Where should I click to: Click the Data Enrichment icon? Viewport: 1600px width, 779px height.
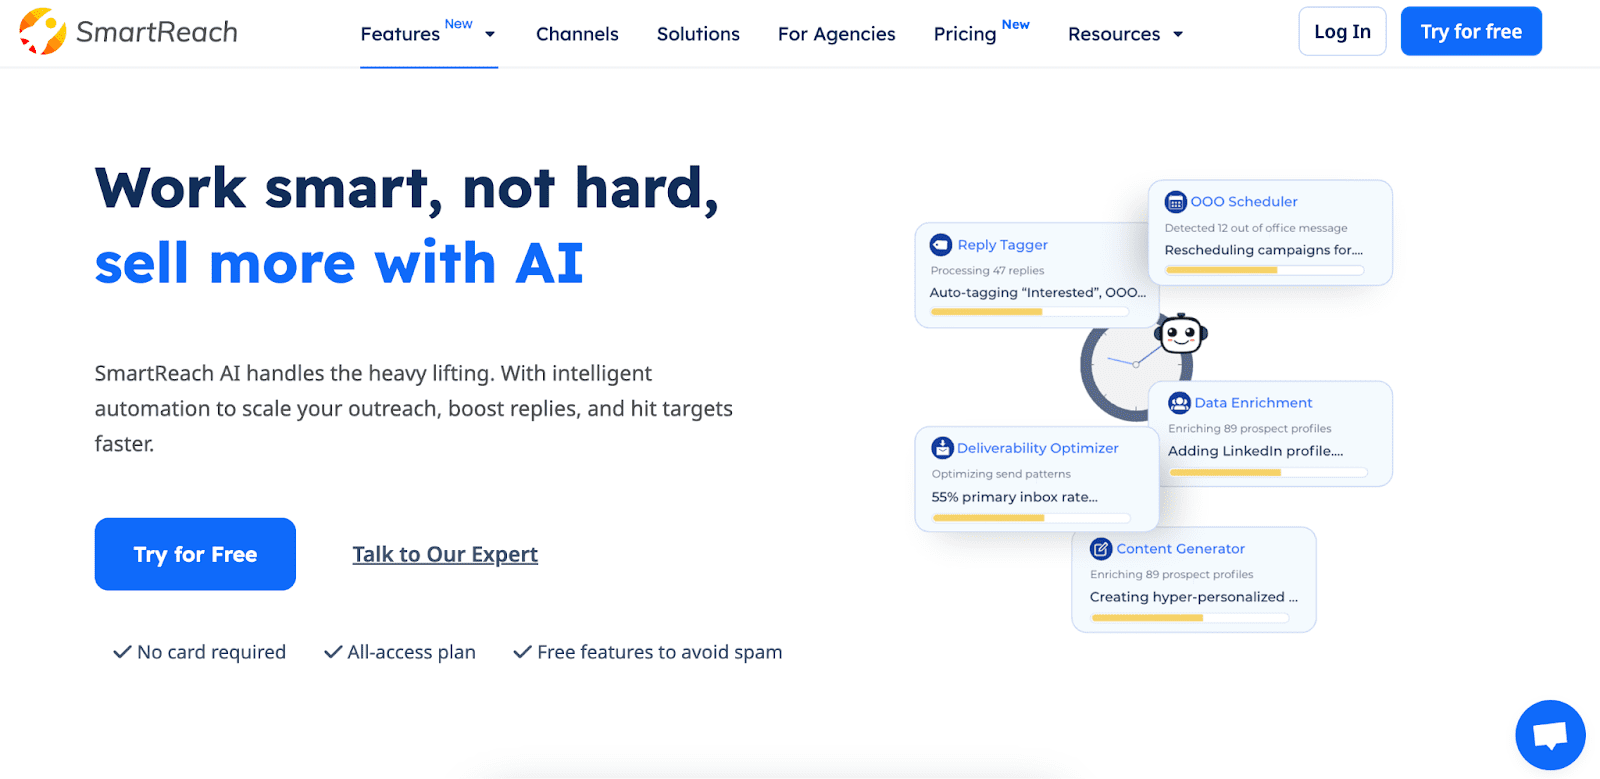(1180, 403)
